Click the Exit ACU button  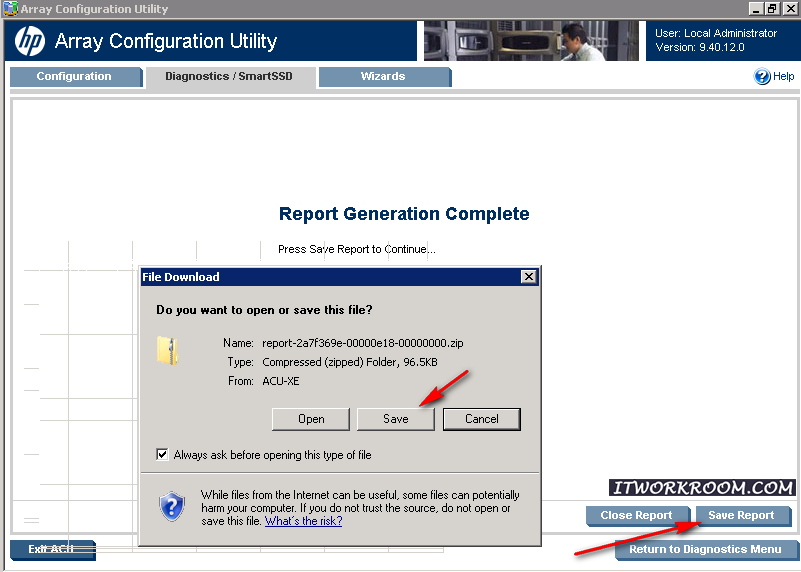tap(53, 550)
